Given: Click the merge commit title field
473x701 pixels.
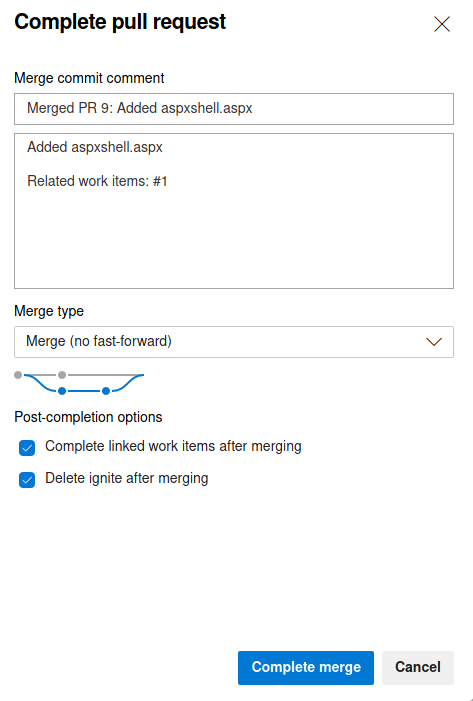Looking at the screenshot, I should [234, 109].
